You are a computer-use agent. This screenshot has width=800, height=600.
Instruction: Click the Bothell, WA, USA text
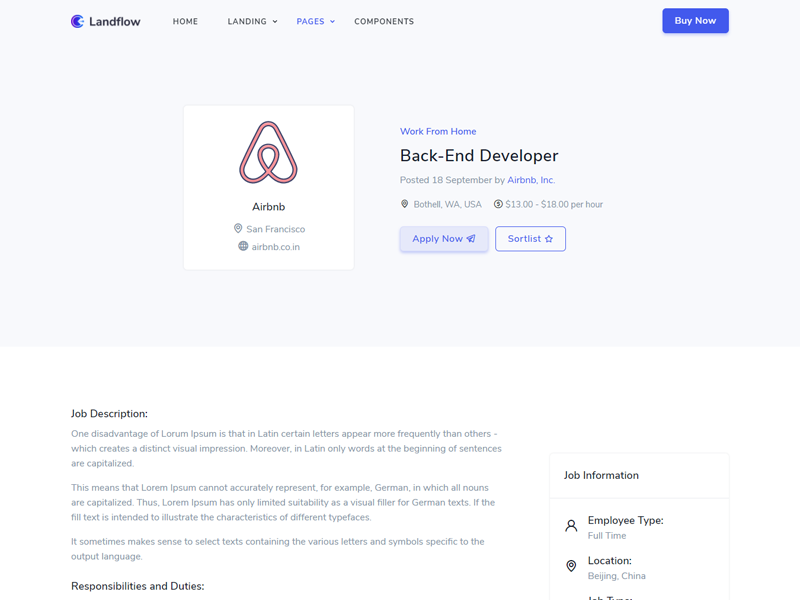447,204
